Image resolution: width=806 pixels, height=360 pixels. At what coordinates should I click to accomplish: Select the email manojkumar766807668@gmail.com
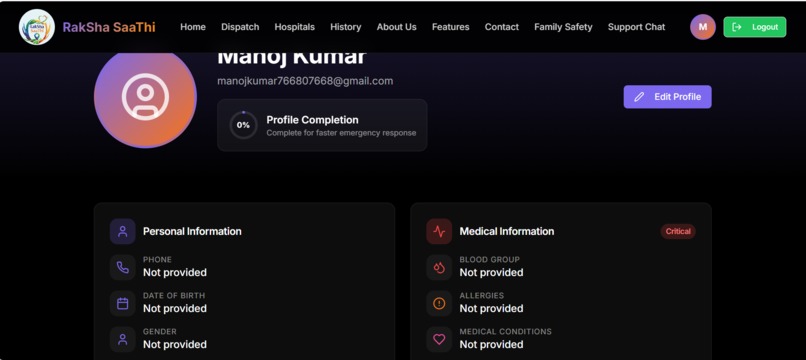tap(305, 81)
